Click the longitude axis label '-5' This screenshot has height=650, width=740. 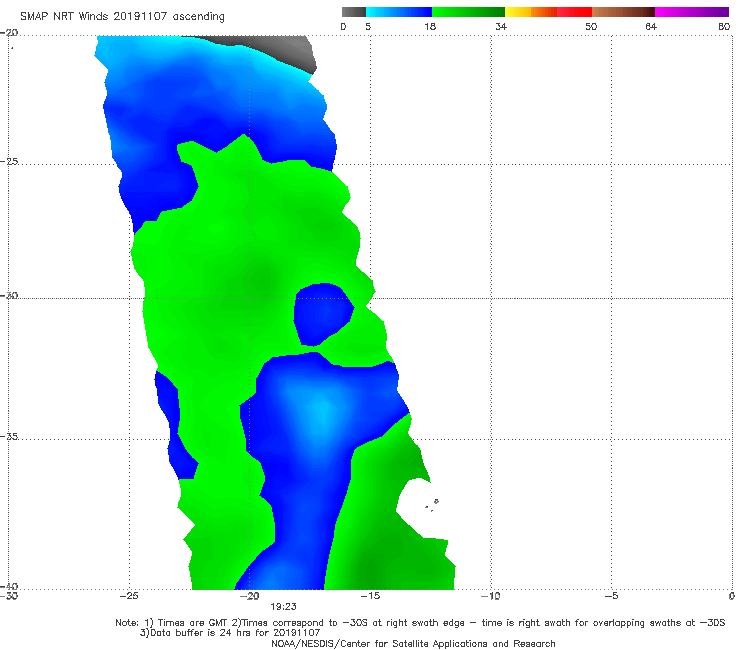(611, 596)
